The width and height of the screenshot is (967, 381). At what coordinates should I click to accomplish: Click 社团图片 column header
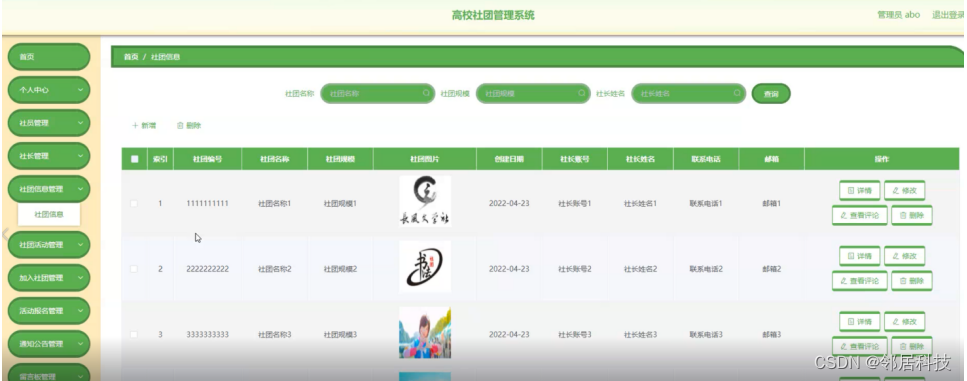click(x=425, y=159)
